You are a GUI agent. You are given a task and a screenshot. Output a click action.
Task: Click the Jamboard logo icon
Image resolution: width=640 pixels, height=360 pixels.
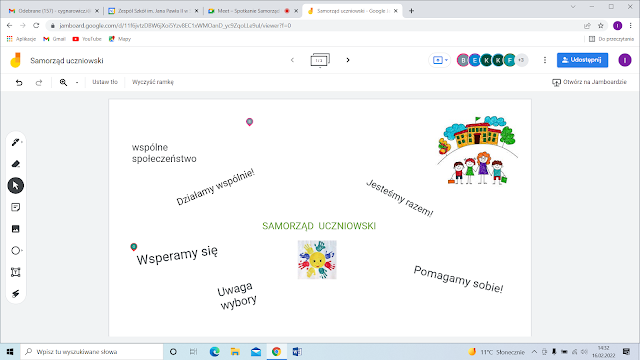[x=16, y=60]
